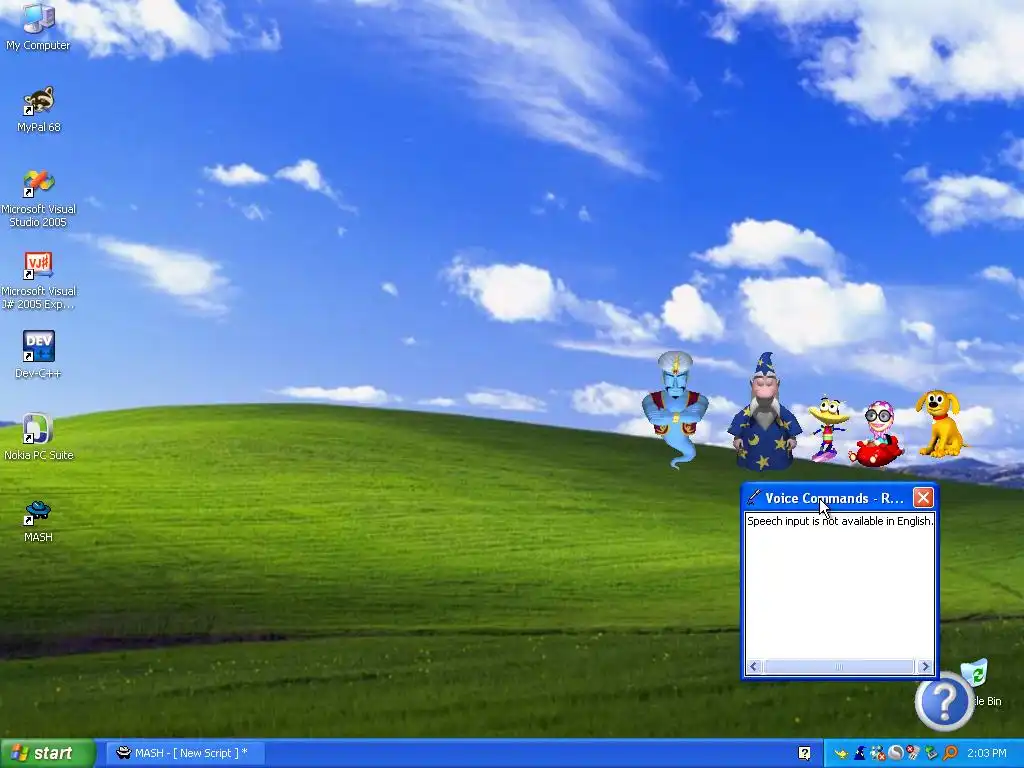Click the yellow dog agent character
1024x768 pixels.
point(940,423)
